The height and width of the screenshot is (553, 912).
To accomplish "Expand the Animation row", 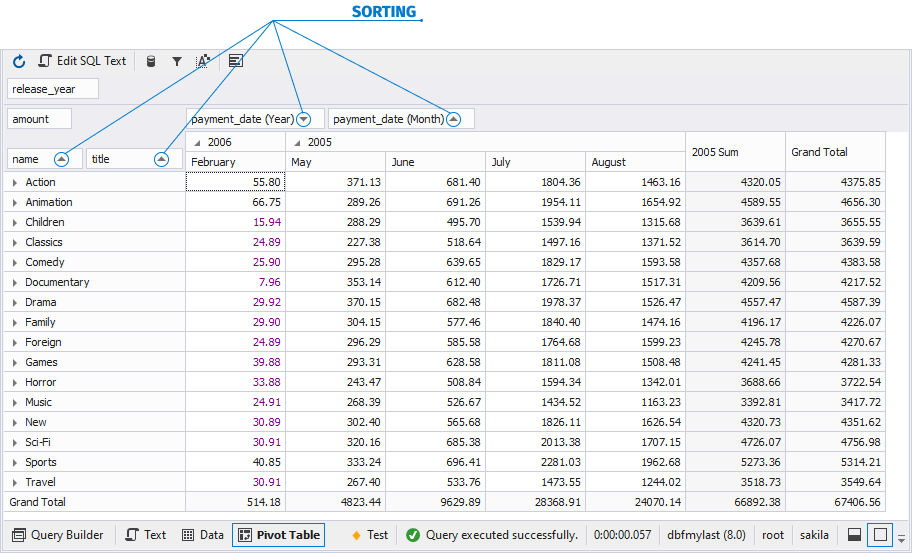I will pyautogui.click(x=15, y=203).
